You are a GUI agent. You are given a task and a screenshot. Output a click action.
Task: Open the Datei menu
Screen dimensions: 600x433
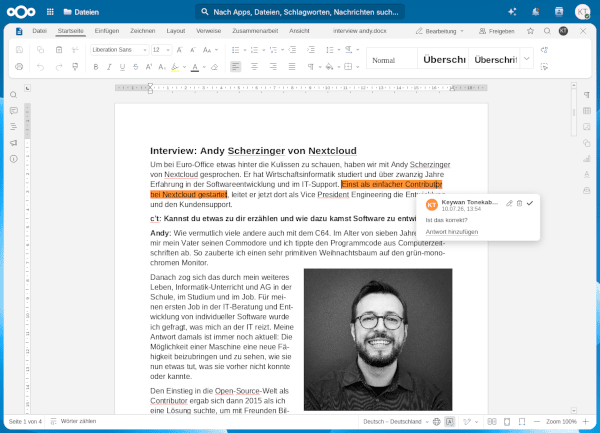click(x=39, y=31)
